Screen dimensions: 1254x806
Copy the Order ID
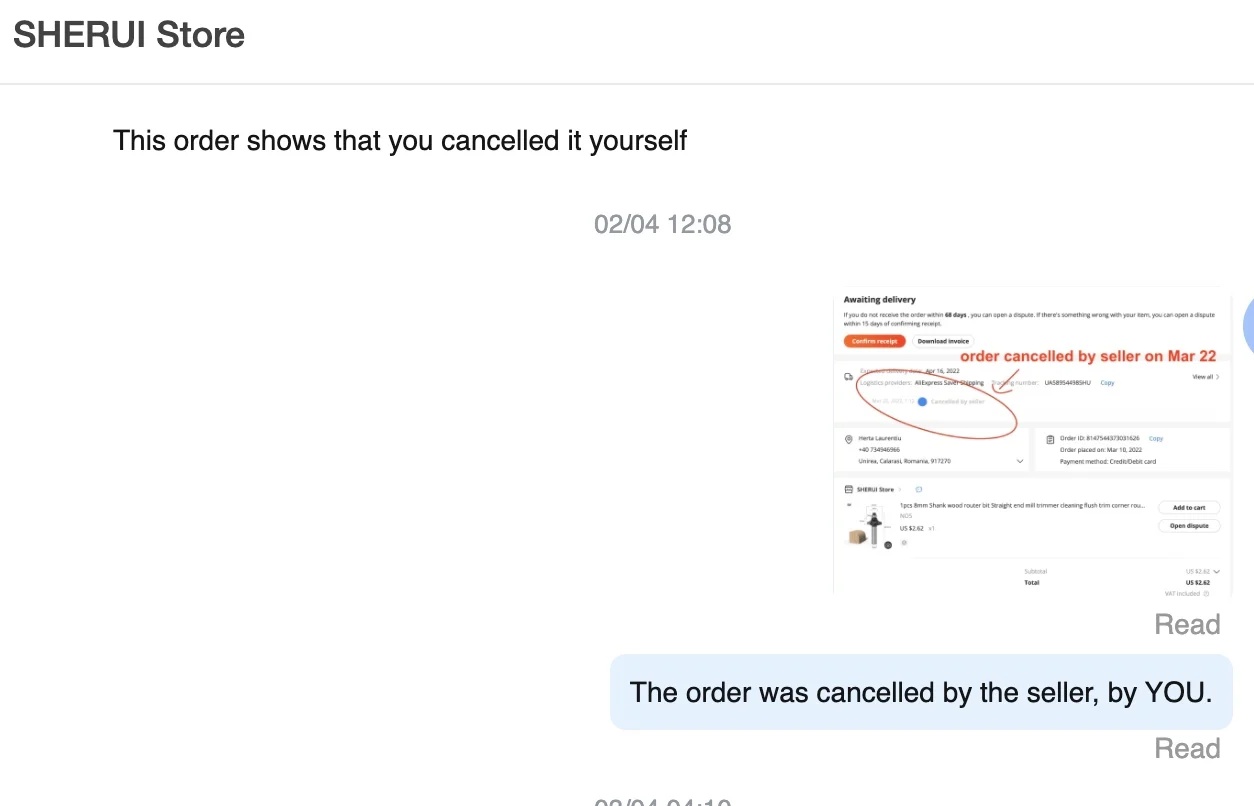tap(1155, 439)
